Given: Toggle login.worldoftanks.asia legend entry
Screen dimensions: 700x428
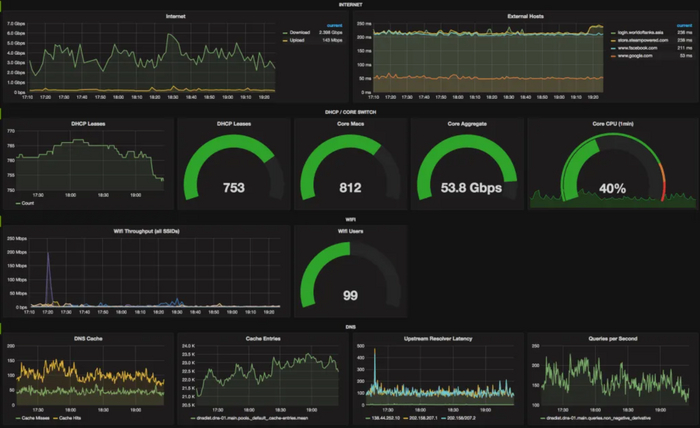Looking at the screenshot, I should tap(640, 33).
